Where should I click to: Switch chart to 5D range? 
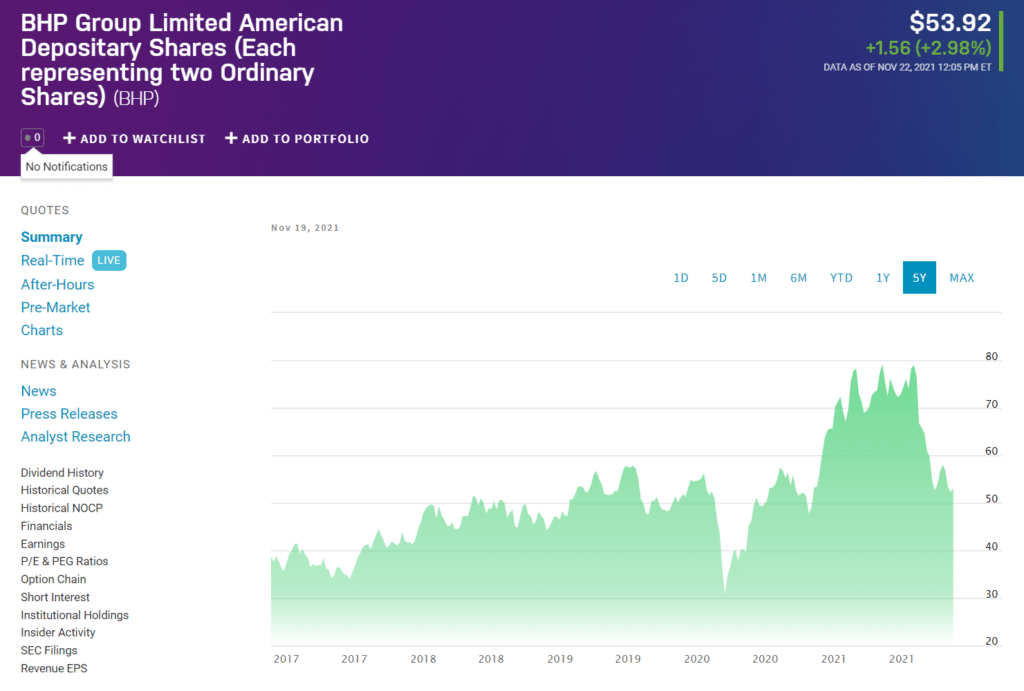pyautogui.click(x=719, y=278)
